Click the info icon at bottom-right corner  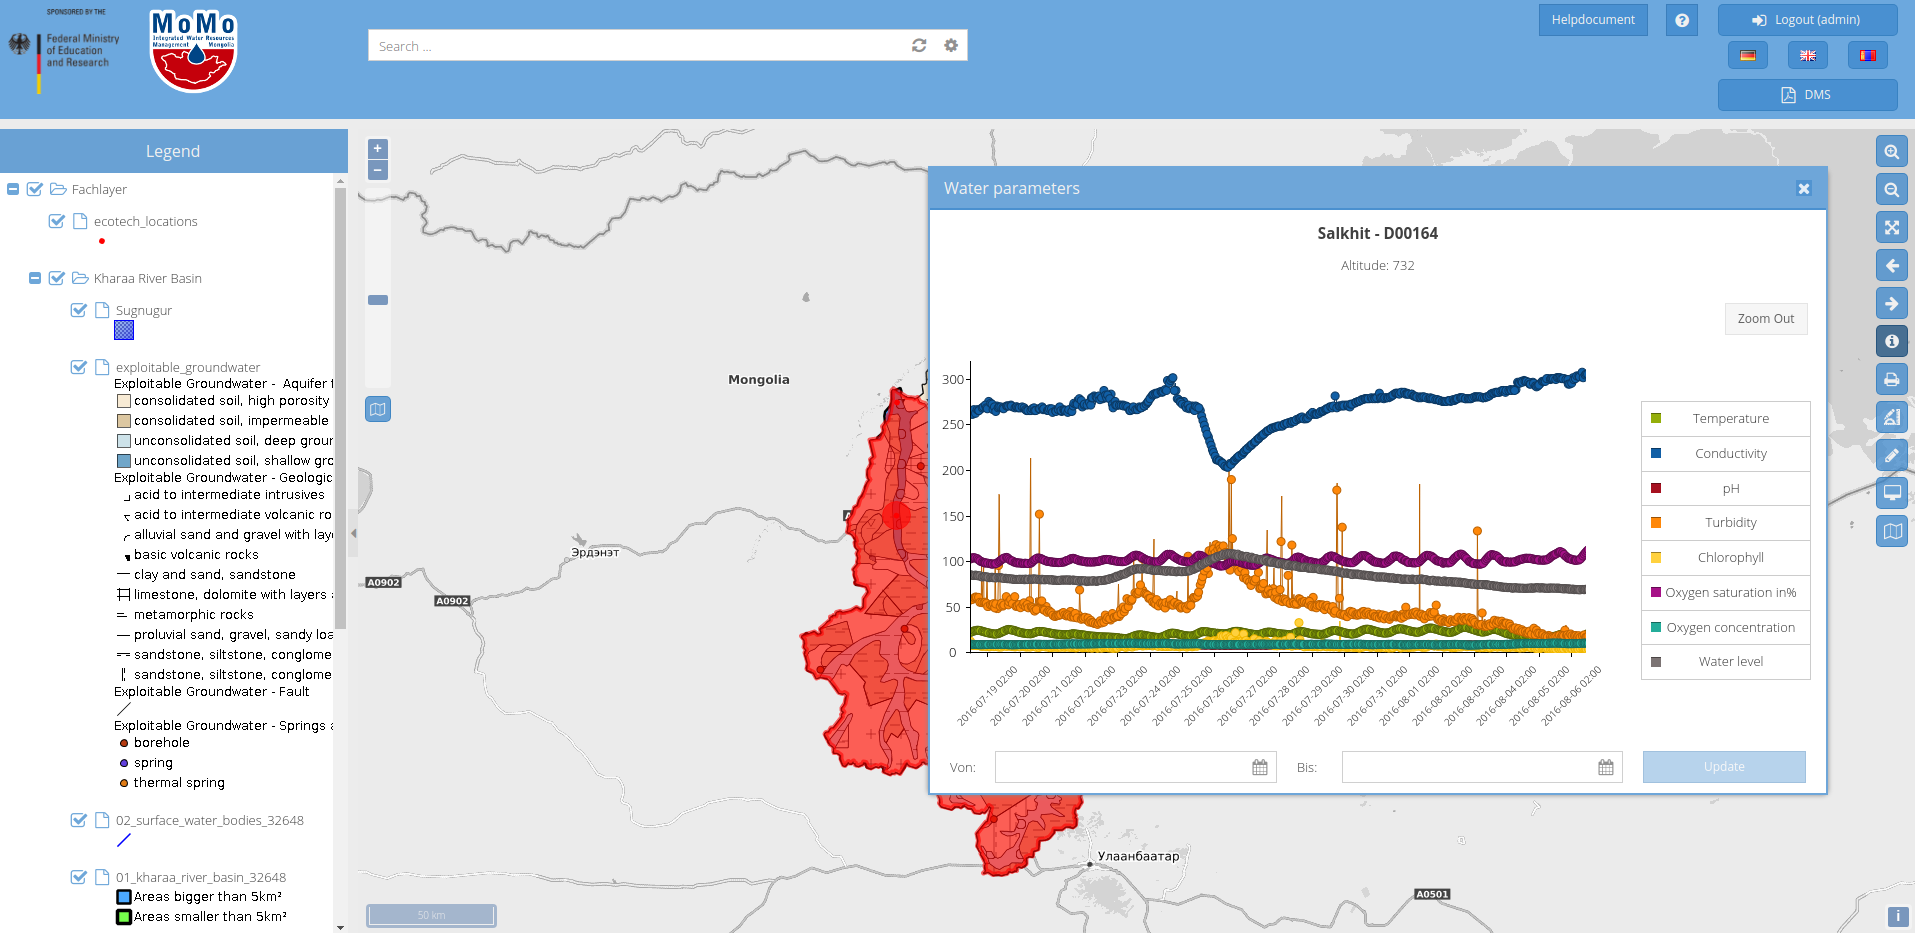[1898, 916]
